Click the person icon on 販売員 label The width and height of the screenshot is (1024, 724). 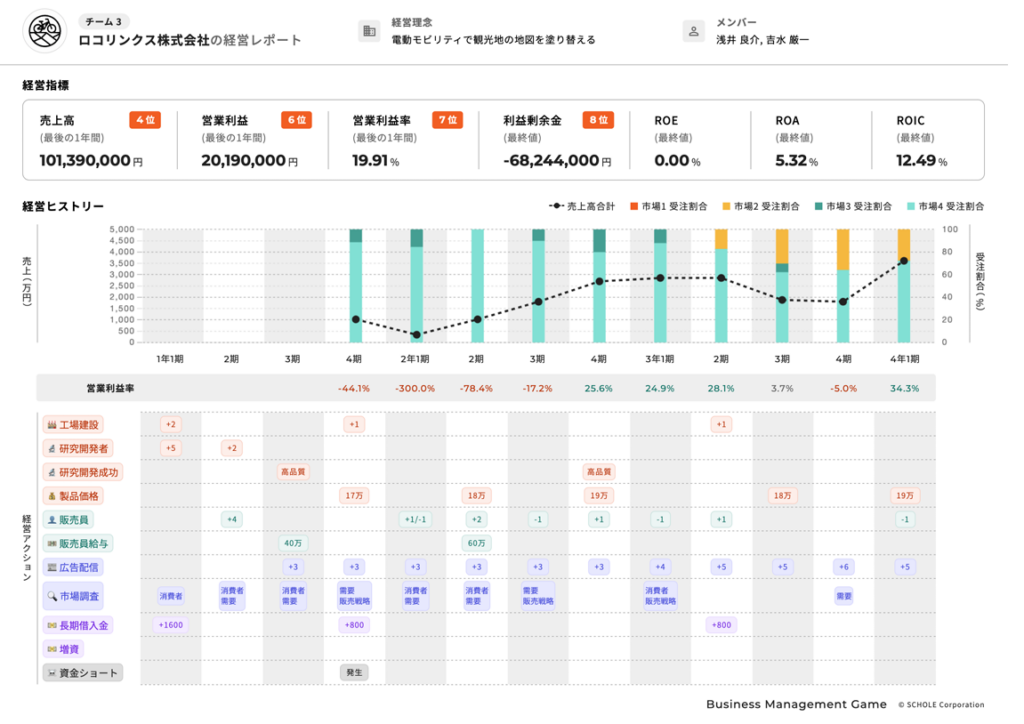click(x=52, y=520)
